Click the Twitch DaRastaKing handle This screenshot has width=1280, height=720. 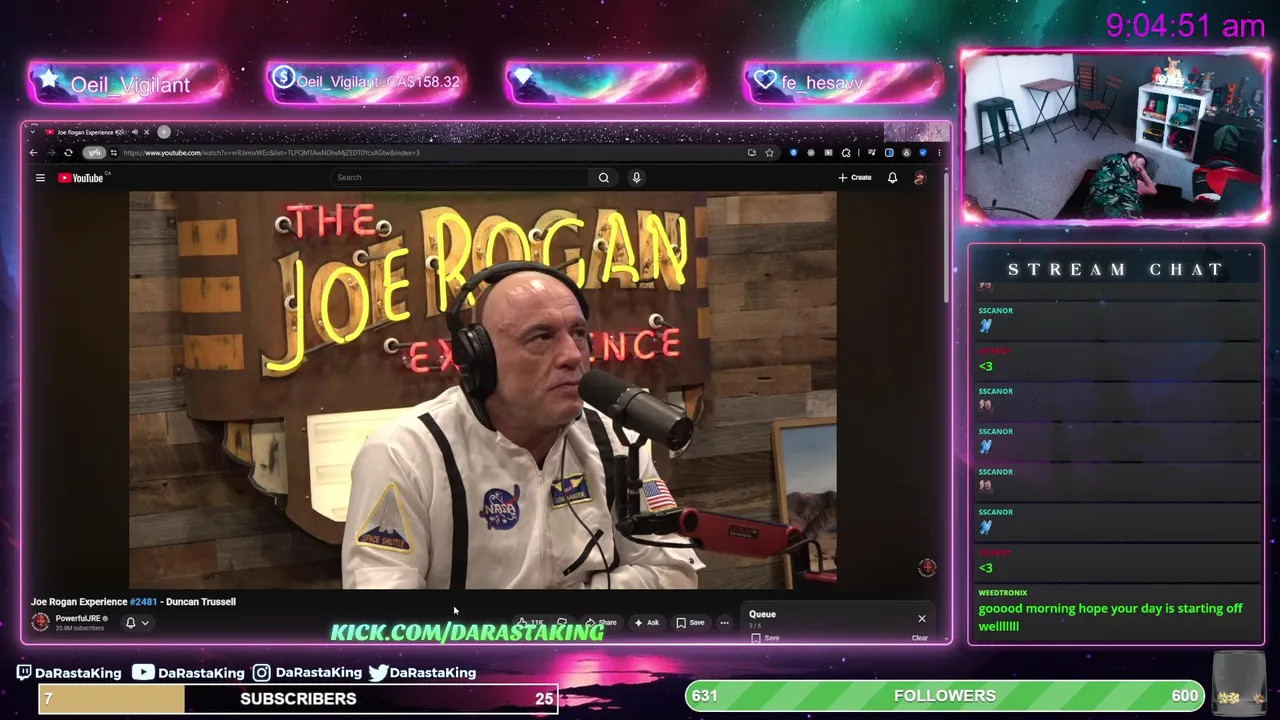(x=68, y=672)
